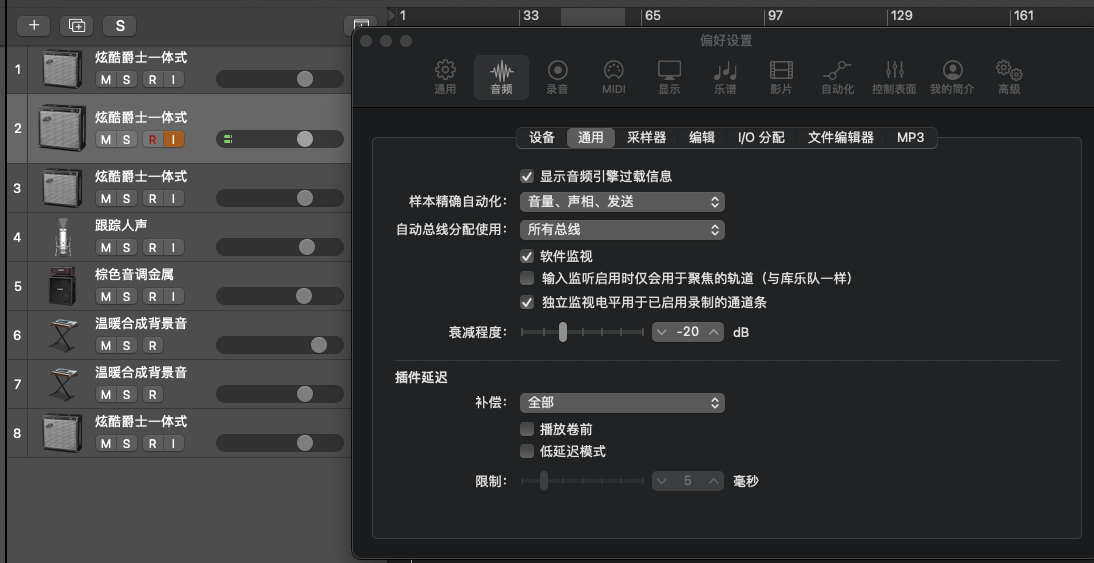
Task: Select track 6 keyboard instrument icon
Action: point(62,335)
